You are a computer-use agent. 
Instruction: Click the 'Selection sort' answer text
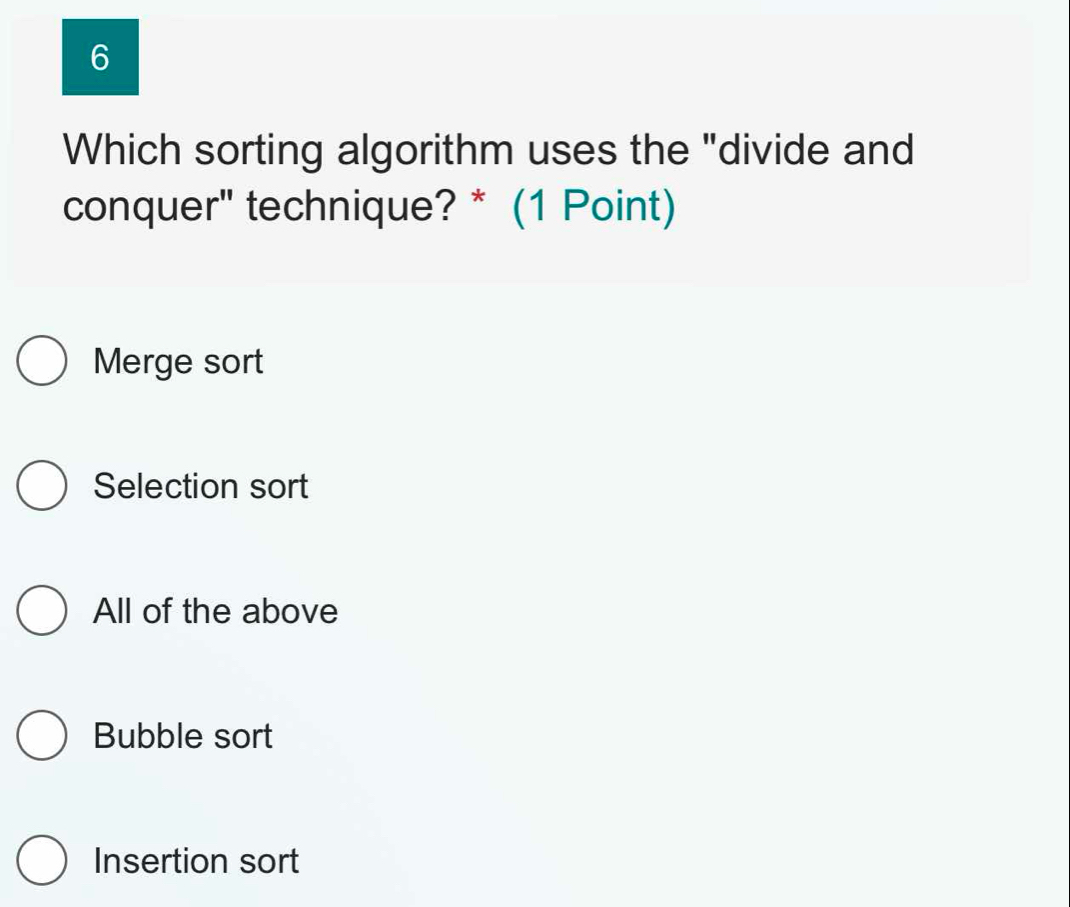point(201,487)
